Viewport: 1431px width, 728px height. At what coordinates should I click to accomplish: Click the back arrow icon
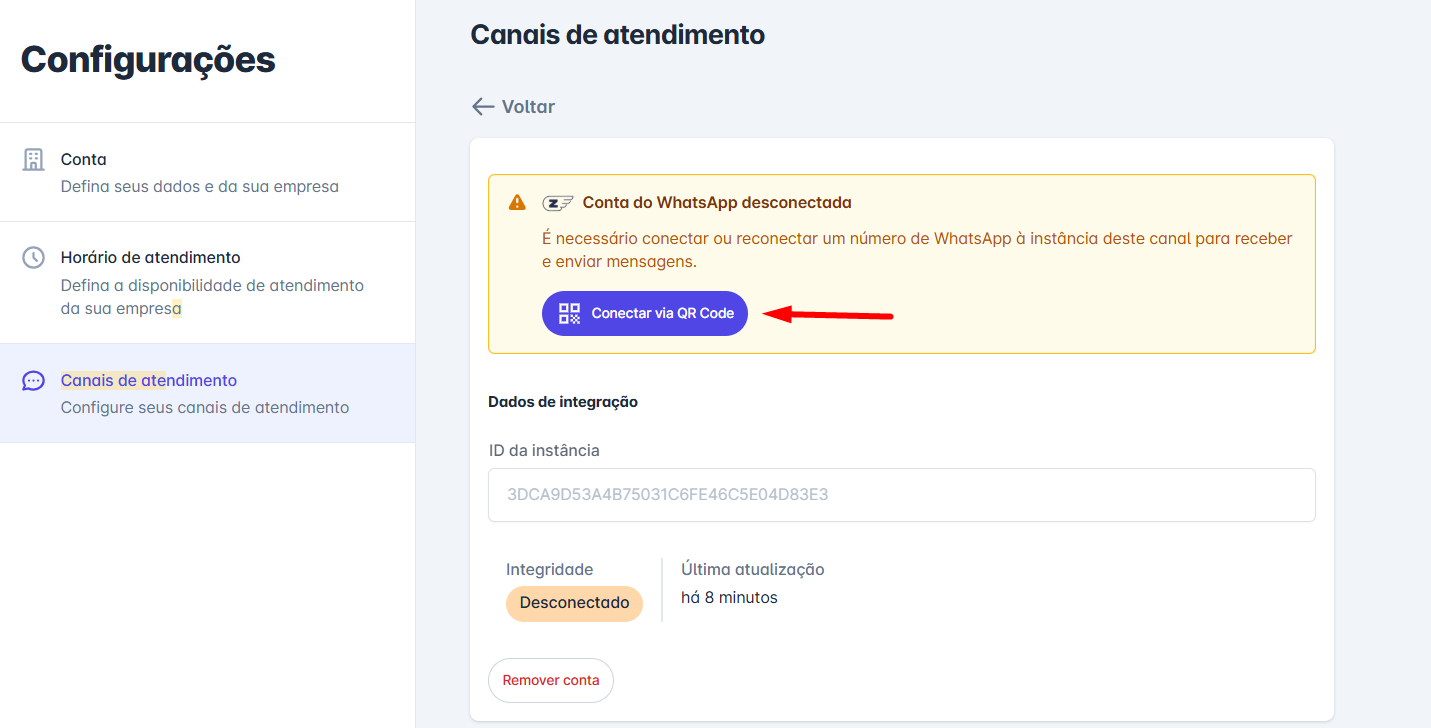[483, 107]
